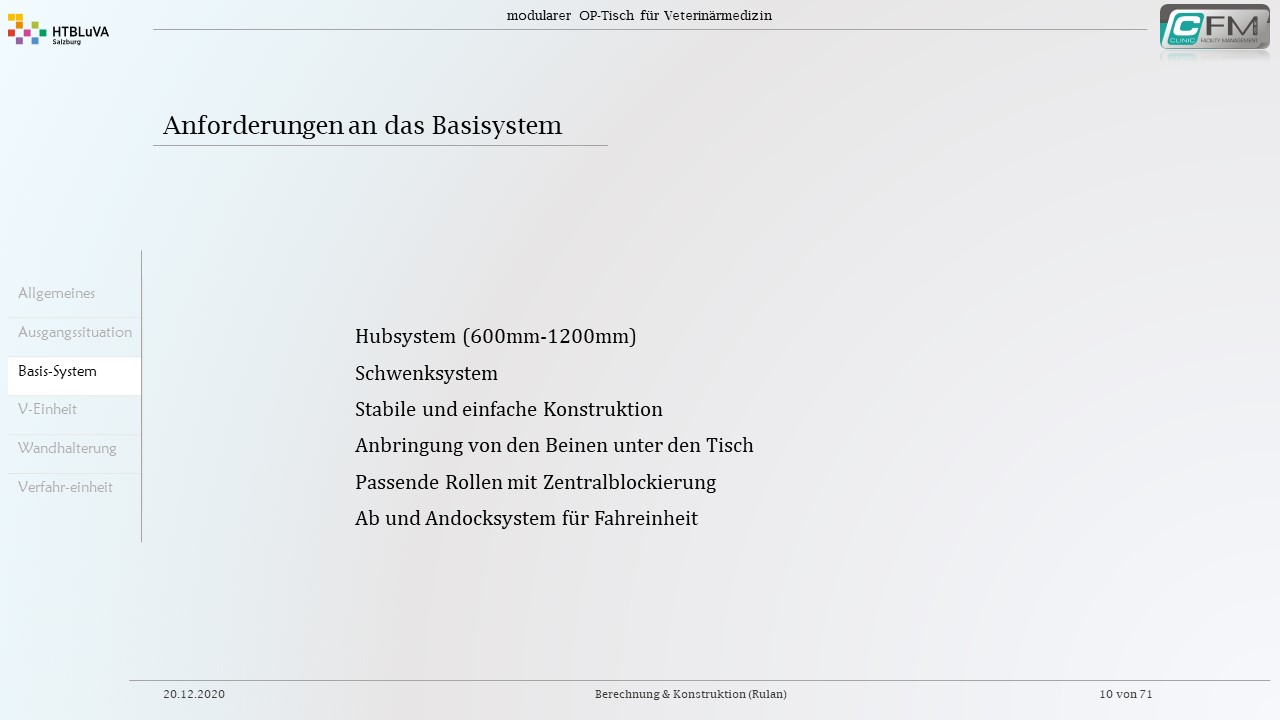Image resolution: width=1280 pixels, height=720 pixels.
Task: Click footer text Berechnung & Konstruktion (Rulan)
Action: [x=690, y=694]
